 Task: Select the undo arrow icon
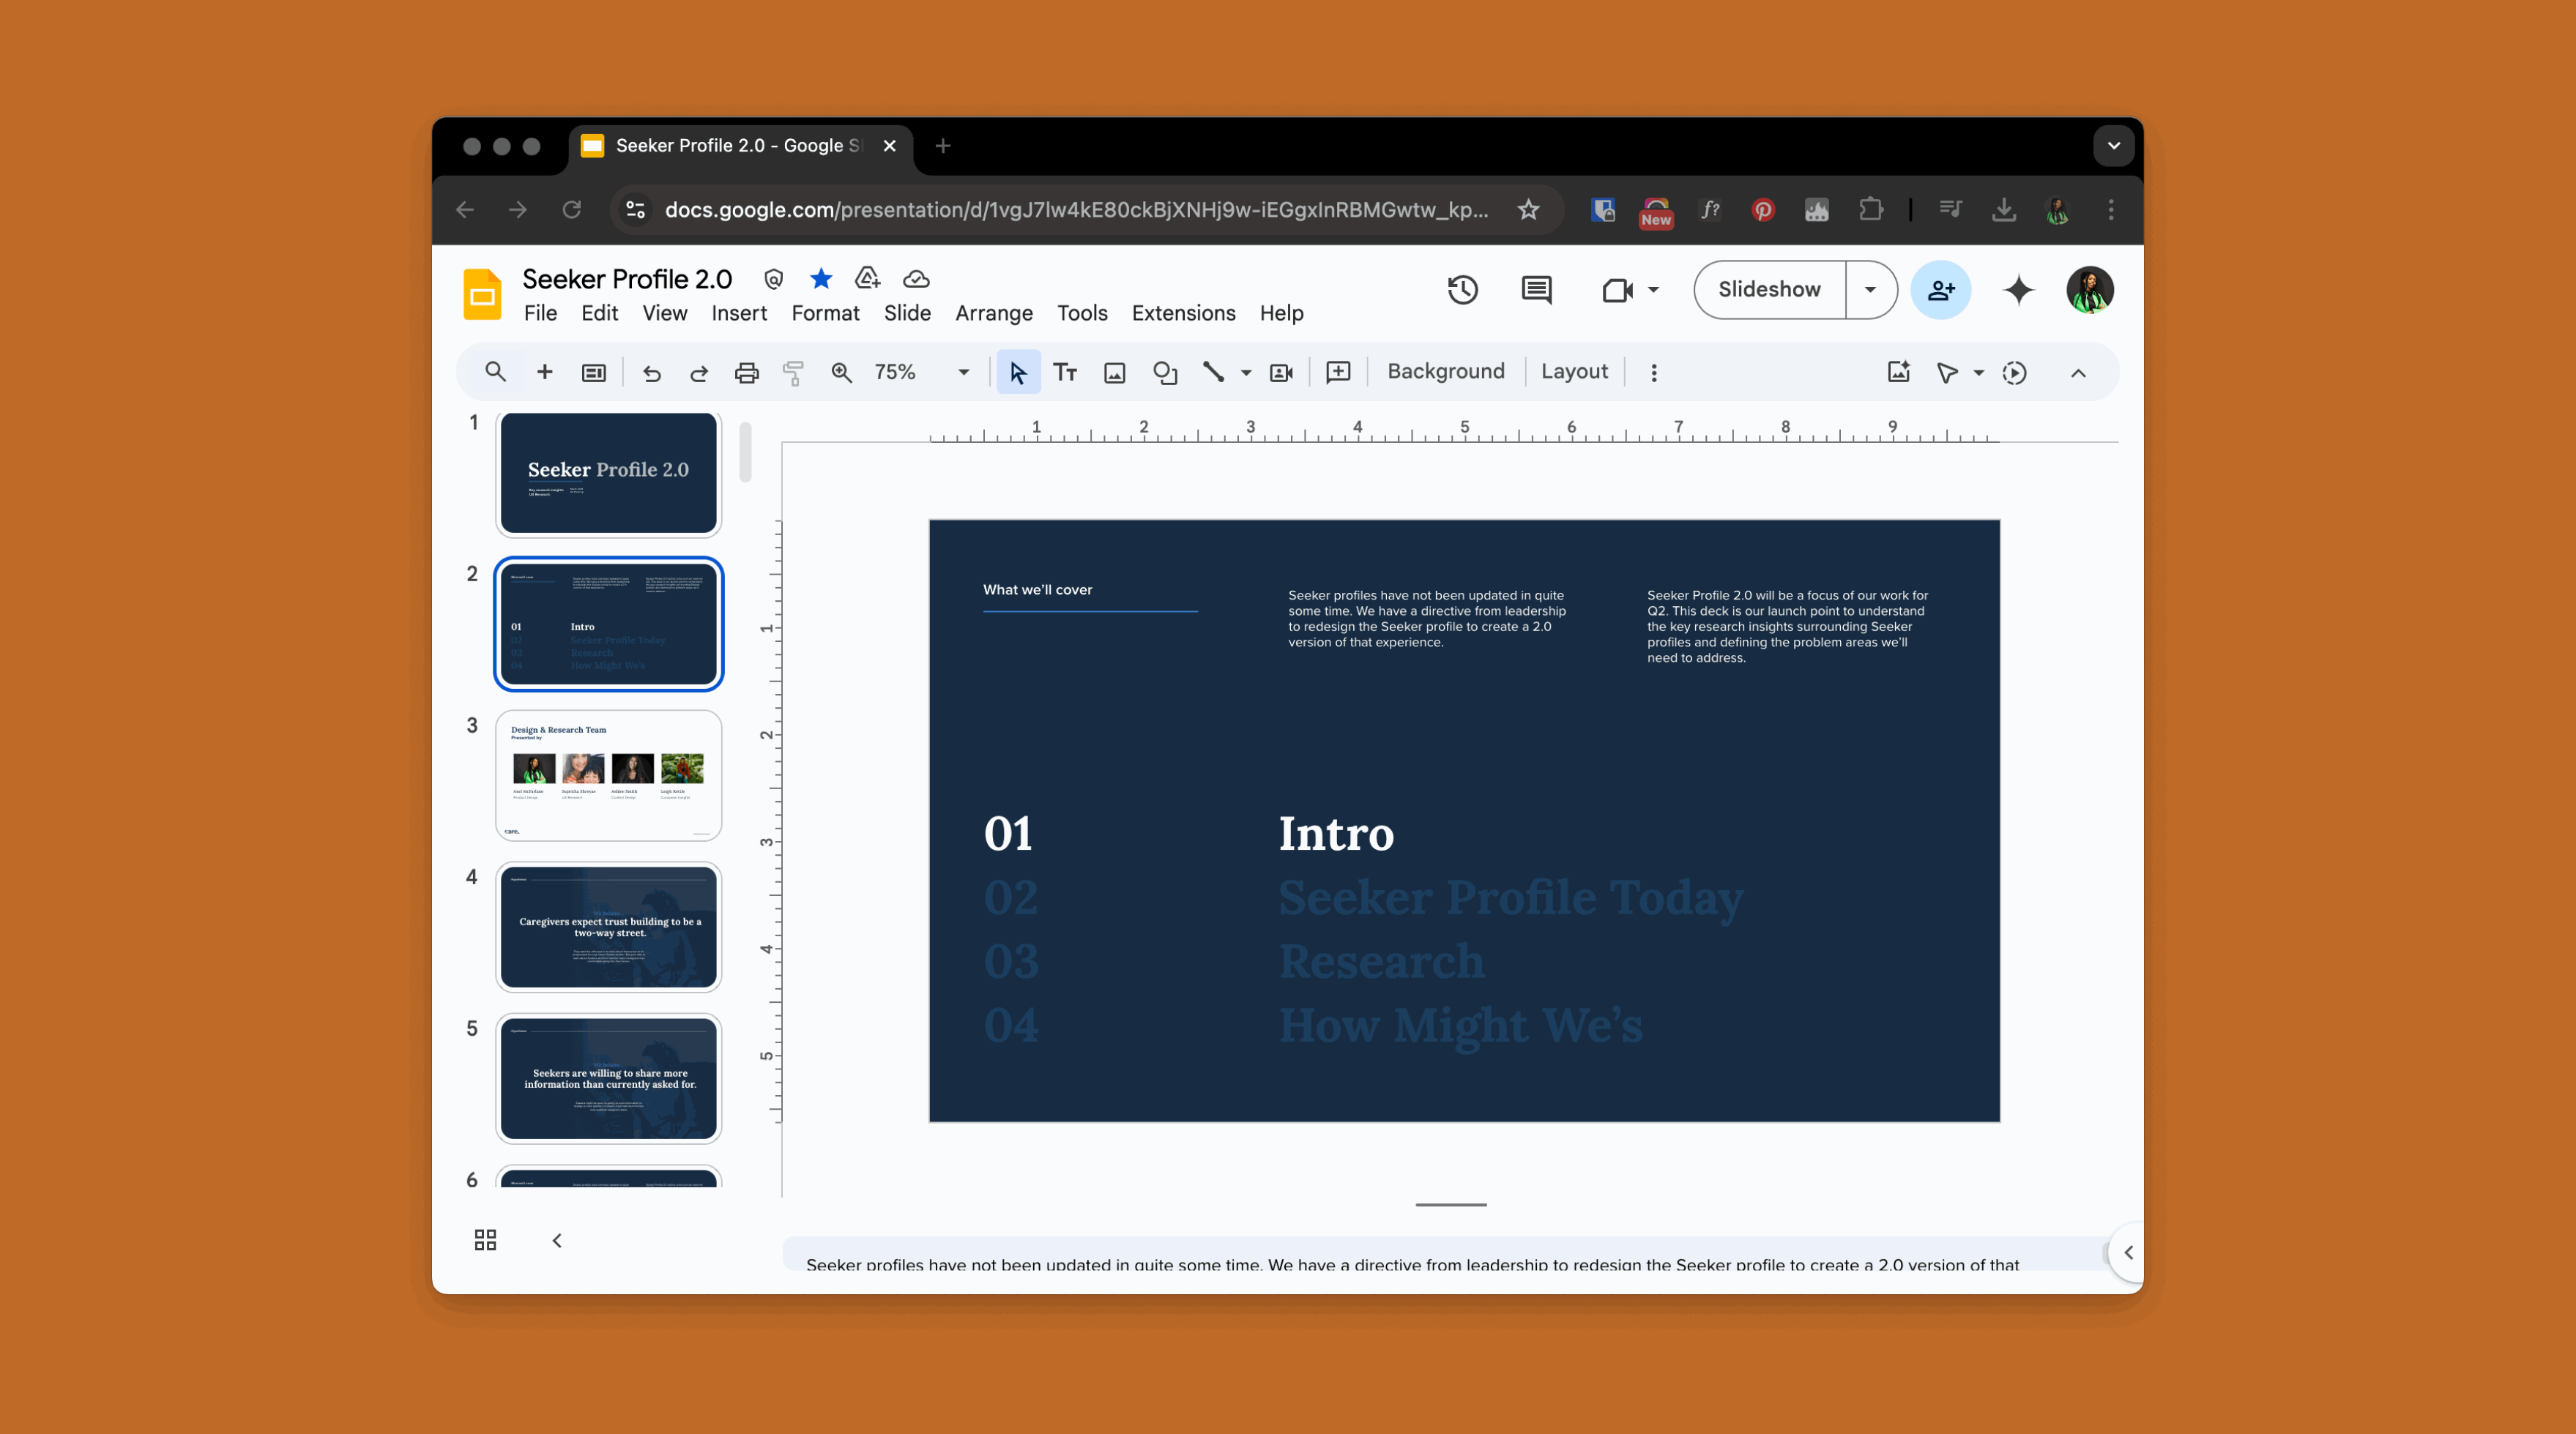[649, 371]
